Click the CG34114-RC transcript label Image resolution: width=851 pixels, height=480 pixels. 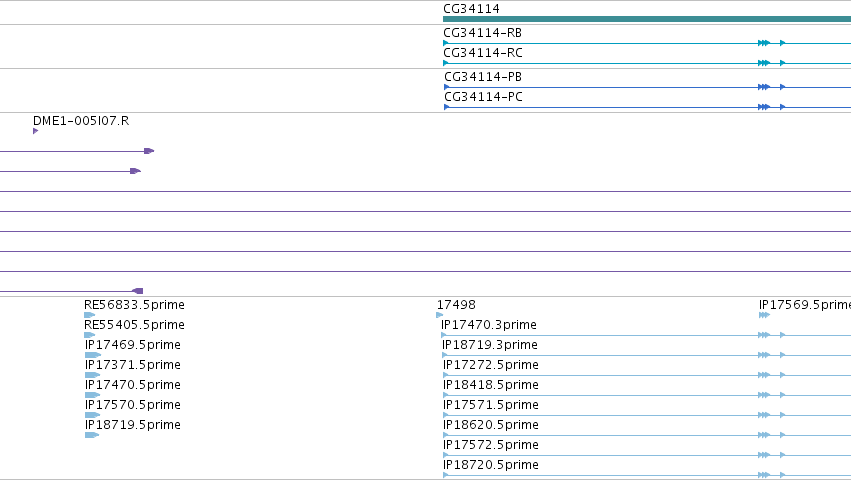pyautogui.click(x=483, y=53)
